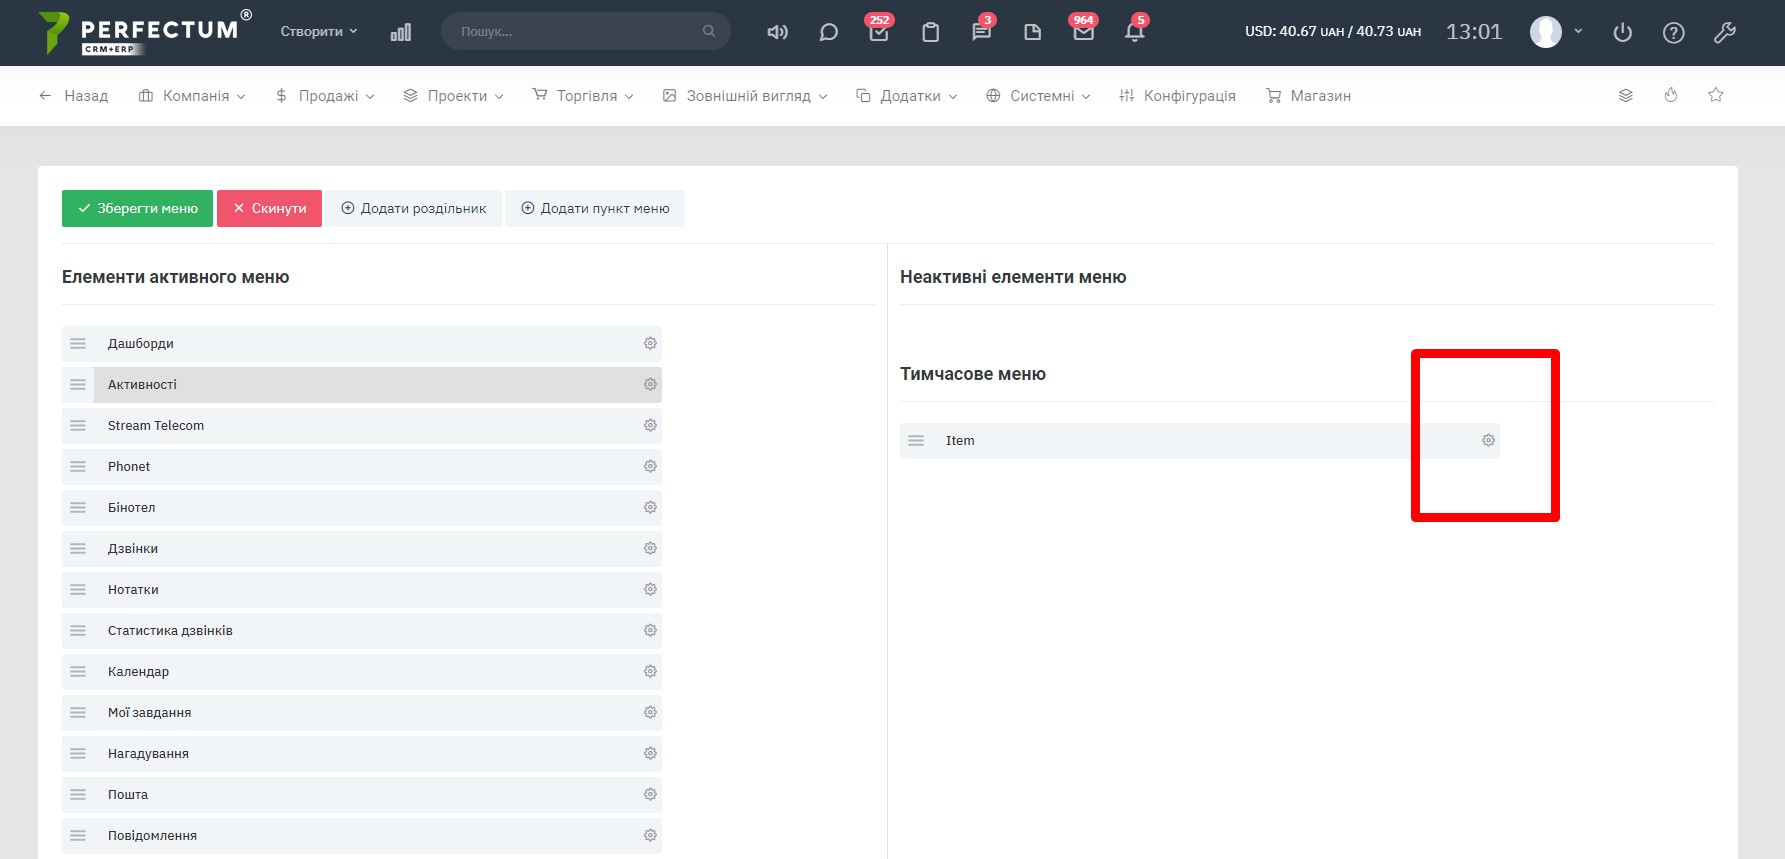Click Додати пункт меню button
This screenshot has width=1785, height=859.
click(595, 209)
